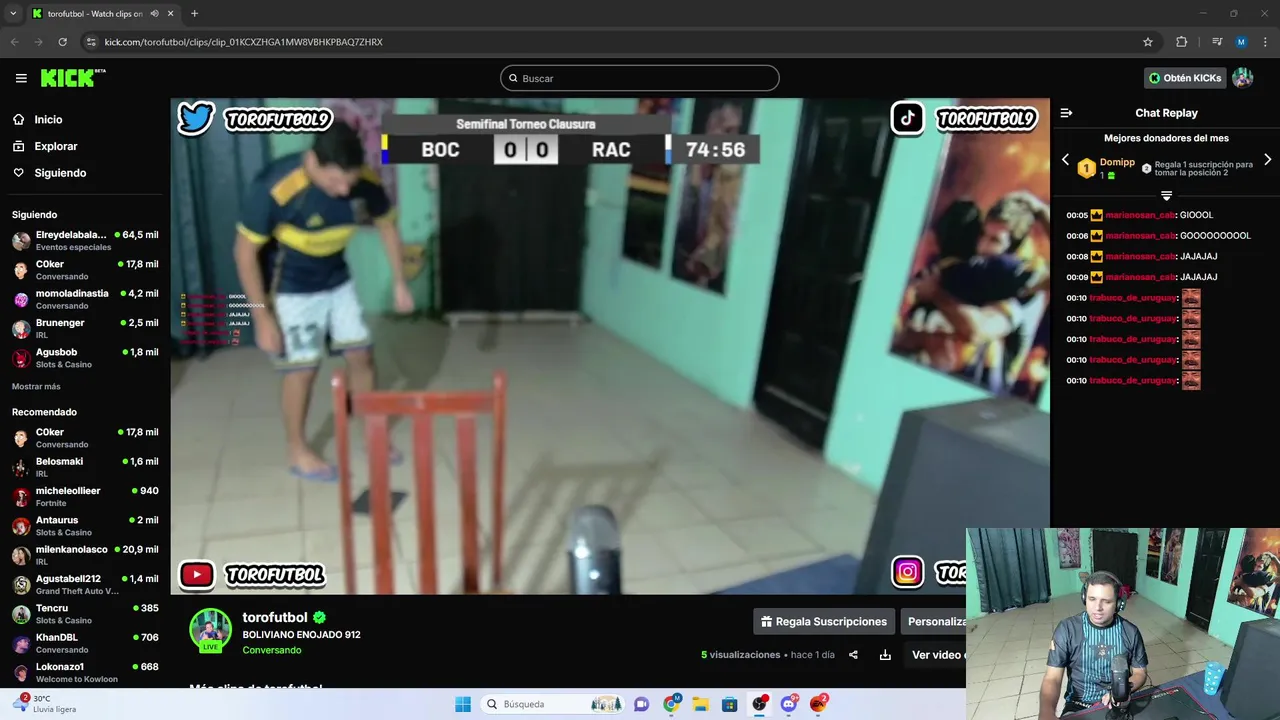This screenshot has height=720, width=1280.
Task: Show next top donor
Action: (x=1268, y=160)
